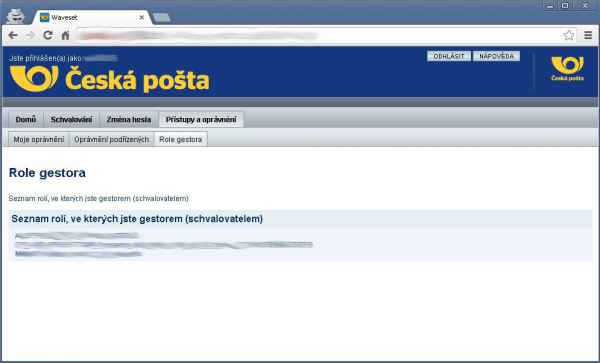
Task: Click the 'Jste přihlášen(a) jako' text
Action: tap(46, 58)
